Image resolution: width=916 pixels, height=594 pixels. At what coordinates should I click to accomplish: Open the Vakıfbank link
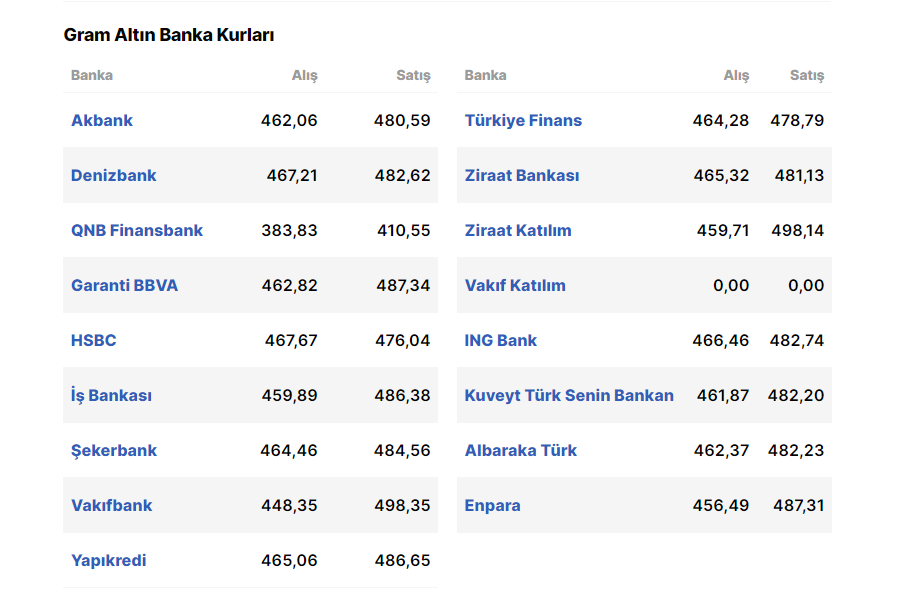point(112,505)
